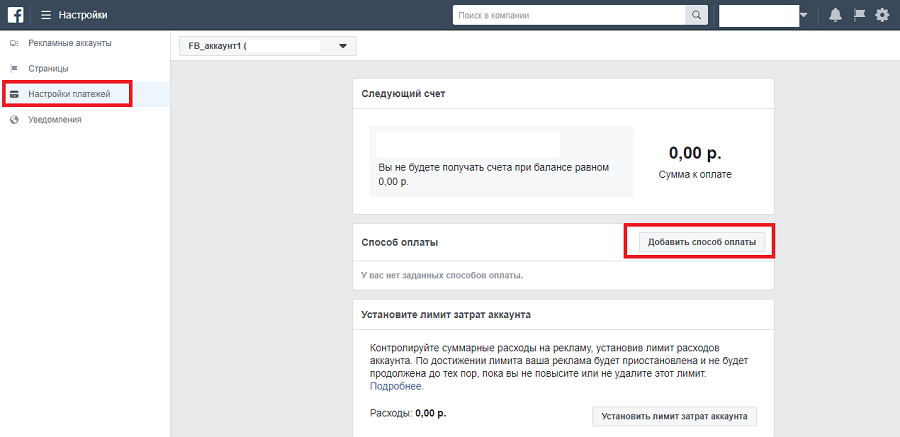Click the 0,00 р. amount due
The image size is (900, 437).
tap(695, 153)
